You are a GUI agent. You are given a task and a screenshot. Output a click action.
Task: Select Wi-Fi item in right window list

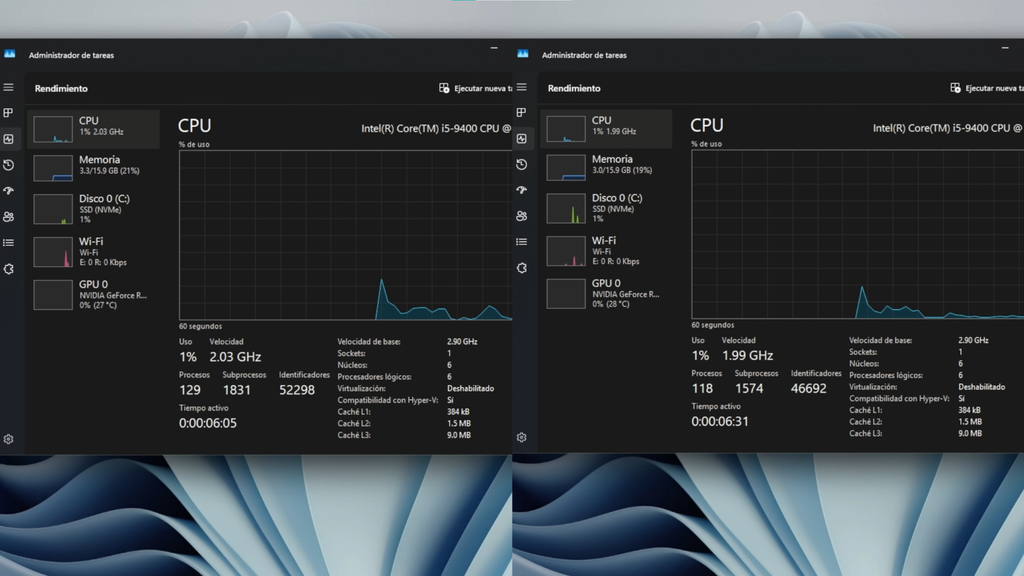click(x=606, y=251)
